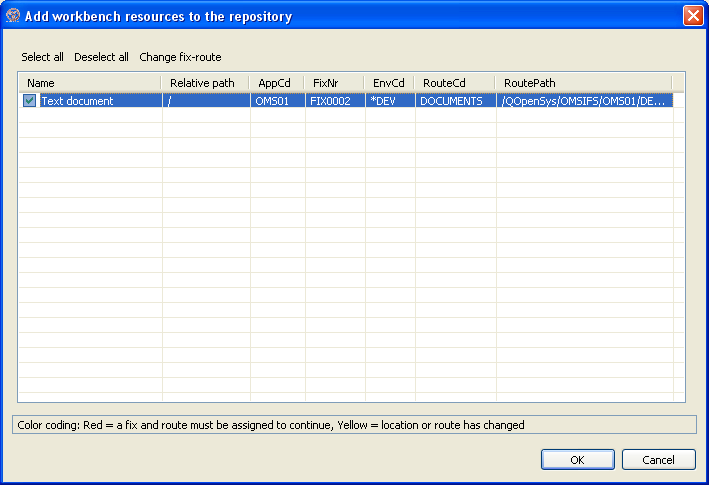Image resolution: width=709 pixels, height=485 pixels.
Task: Select the Text document row name
Action: 77,101
